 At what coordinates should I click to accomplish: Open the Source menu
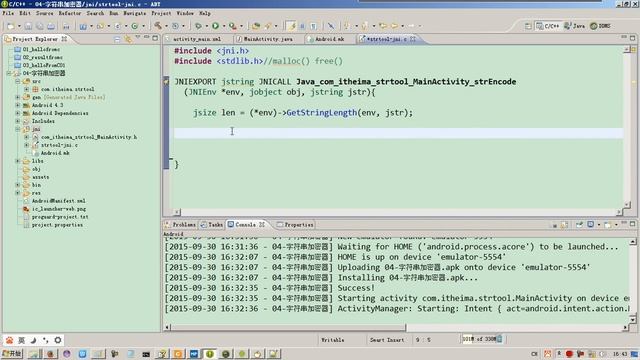point(44,13)
